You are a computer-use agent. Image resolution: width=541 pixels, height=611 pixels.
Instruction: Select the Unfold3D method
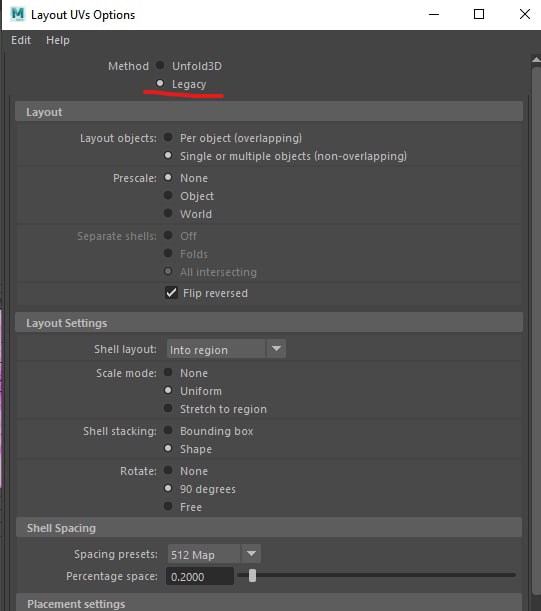click(x=160, y=65)
